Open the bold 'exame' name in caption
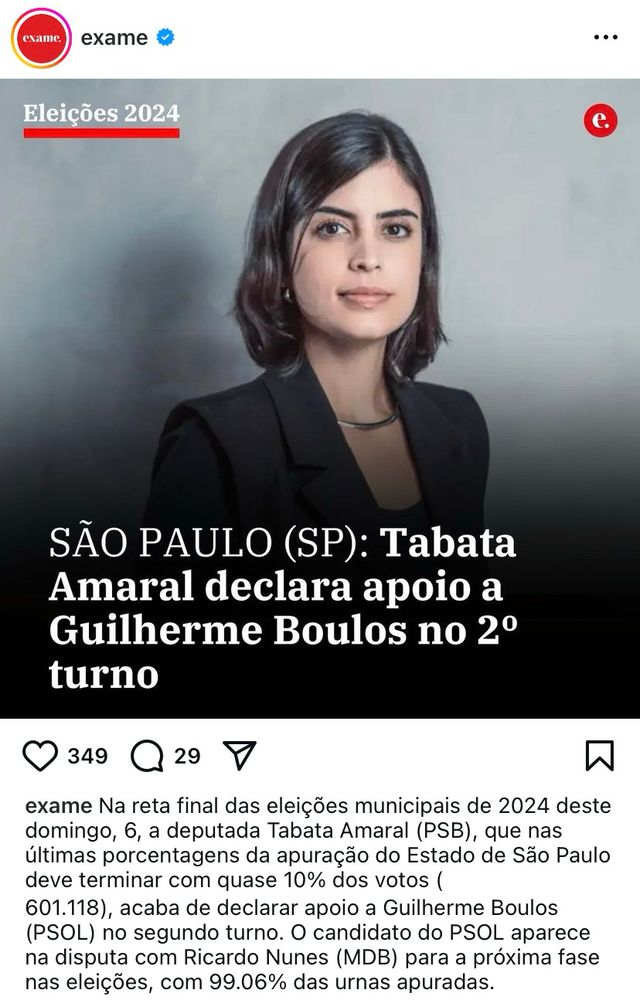The height and width of the screenshot is (1000, 640). 59,805
